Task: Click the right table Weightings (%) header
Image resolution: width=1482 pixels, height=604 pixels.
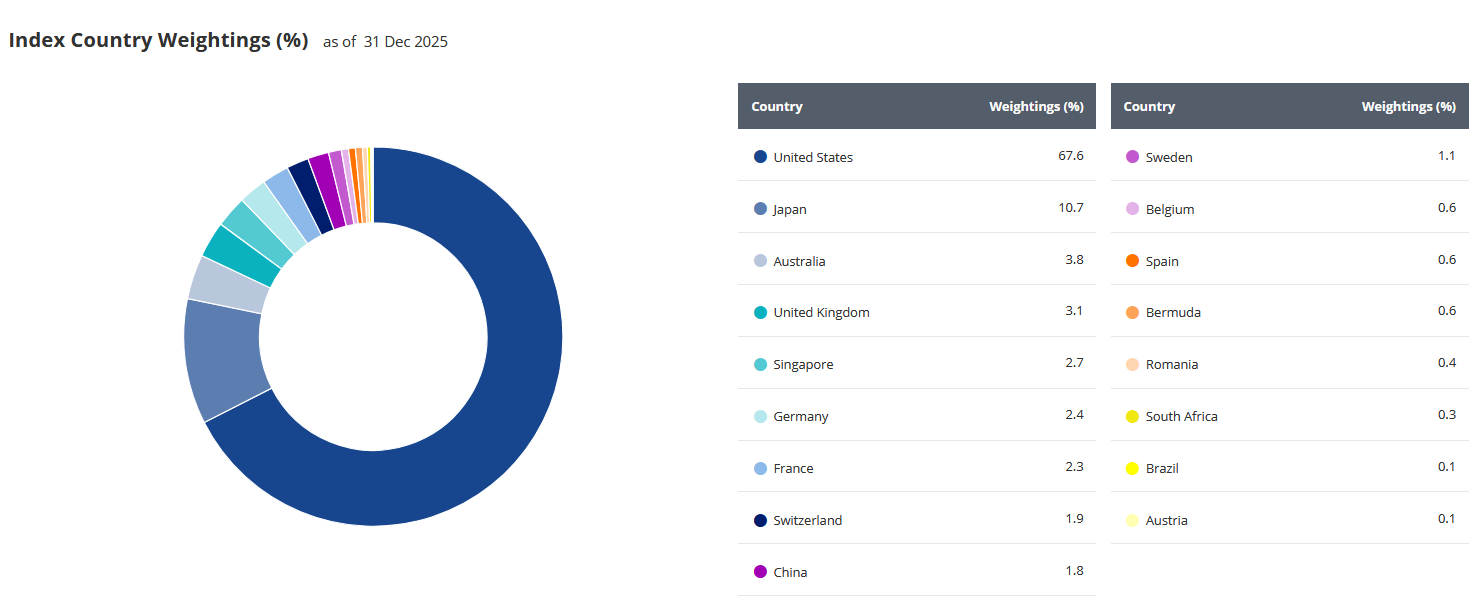Action: pyautogui.click(x=1408, y=106)
